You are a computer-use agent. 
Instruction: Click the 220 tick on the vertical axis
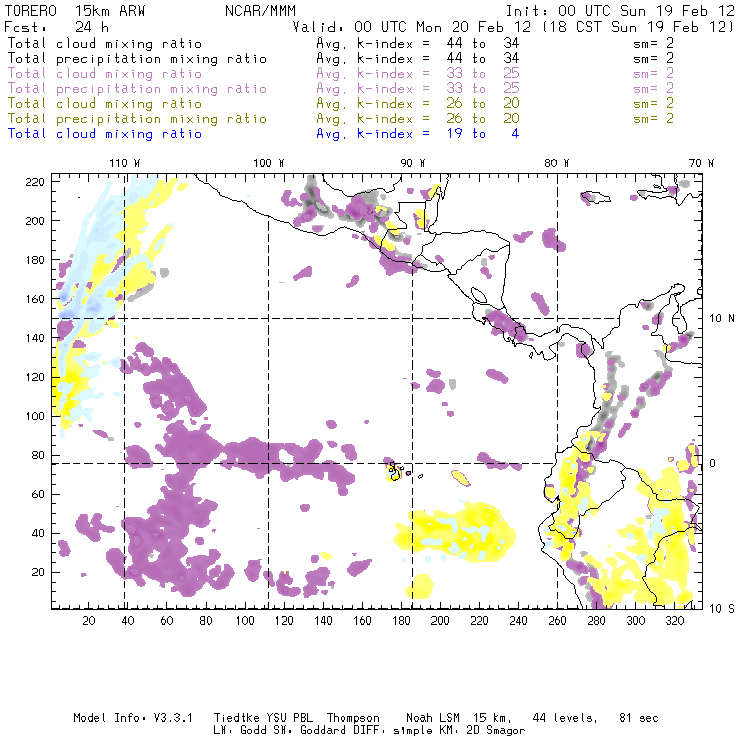pos(35,181)
